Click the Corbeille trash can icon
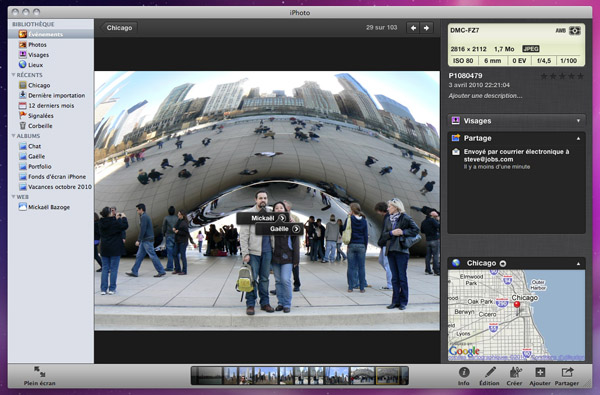 pyautogui.click(x=23, y=126)
